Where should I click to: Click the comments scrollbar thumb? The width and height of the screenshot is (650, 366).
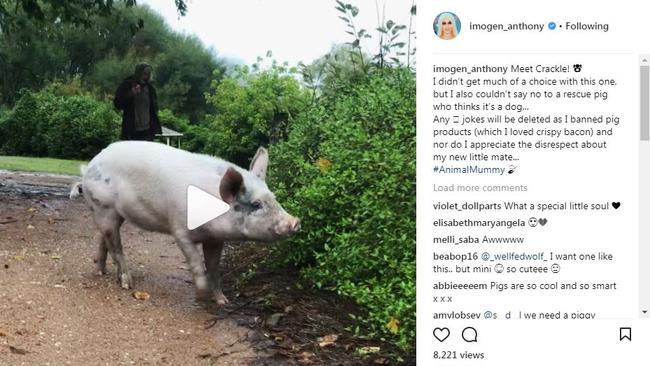pos(644,103)
